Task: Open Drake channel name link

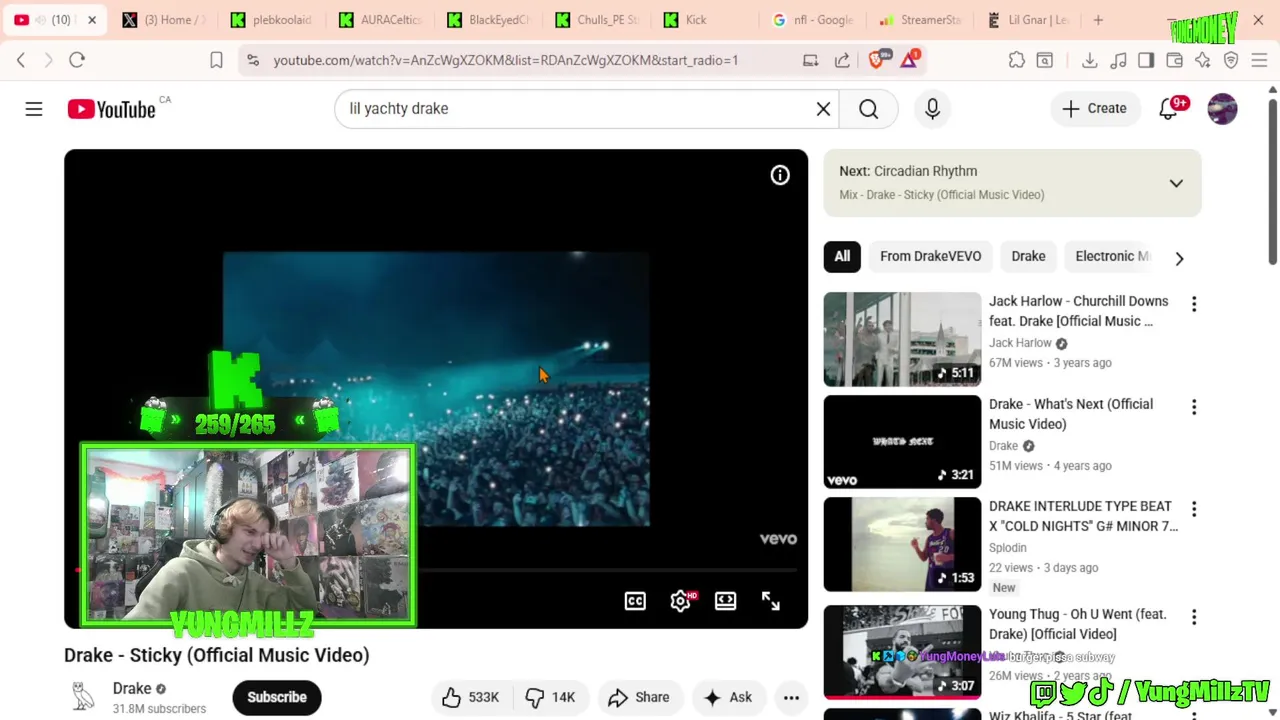Action: point(131,688)
